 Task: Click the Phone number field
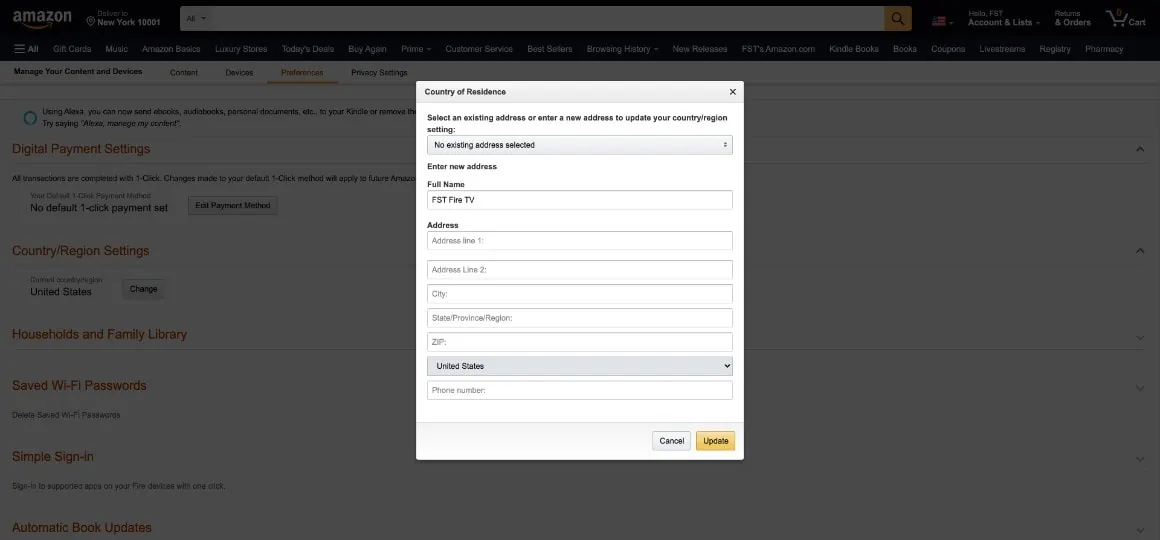coord(579,390)
